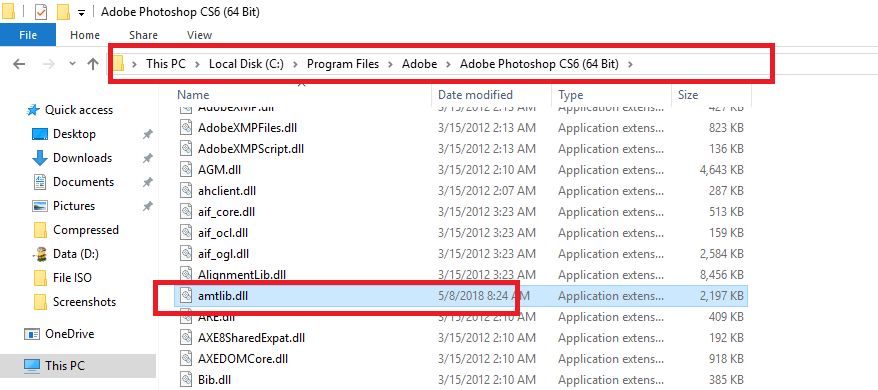Expand chevron after Adobe breadcrumb
This screenshot has height=390, width=878.
(x=449, y=64)
